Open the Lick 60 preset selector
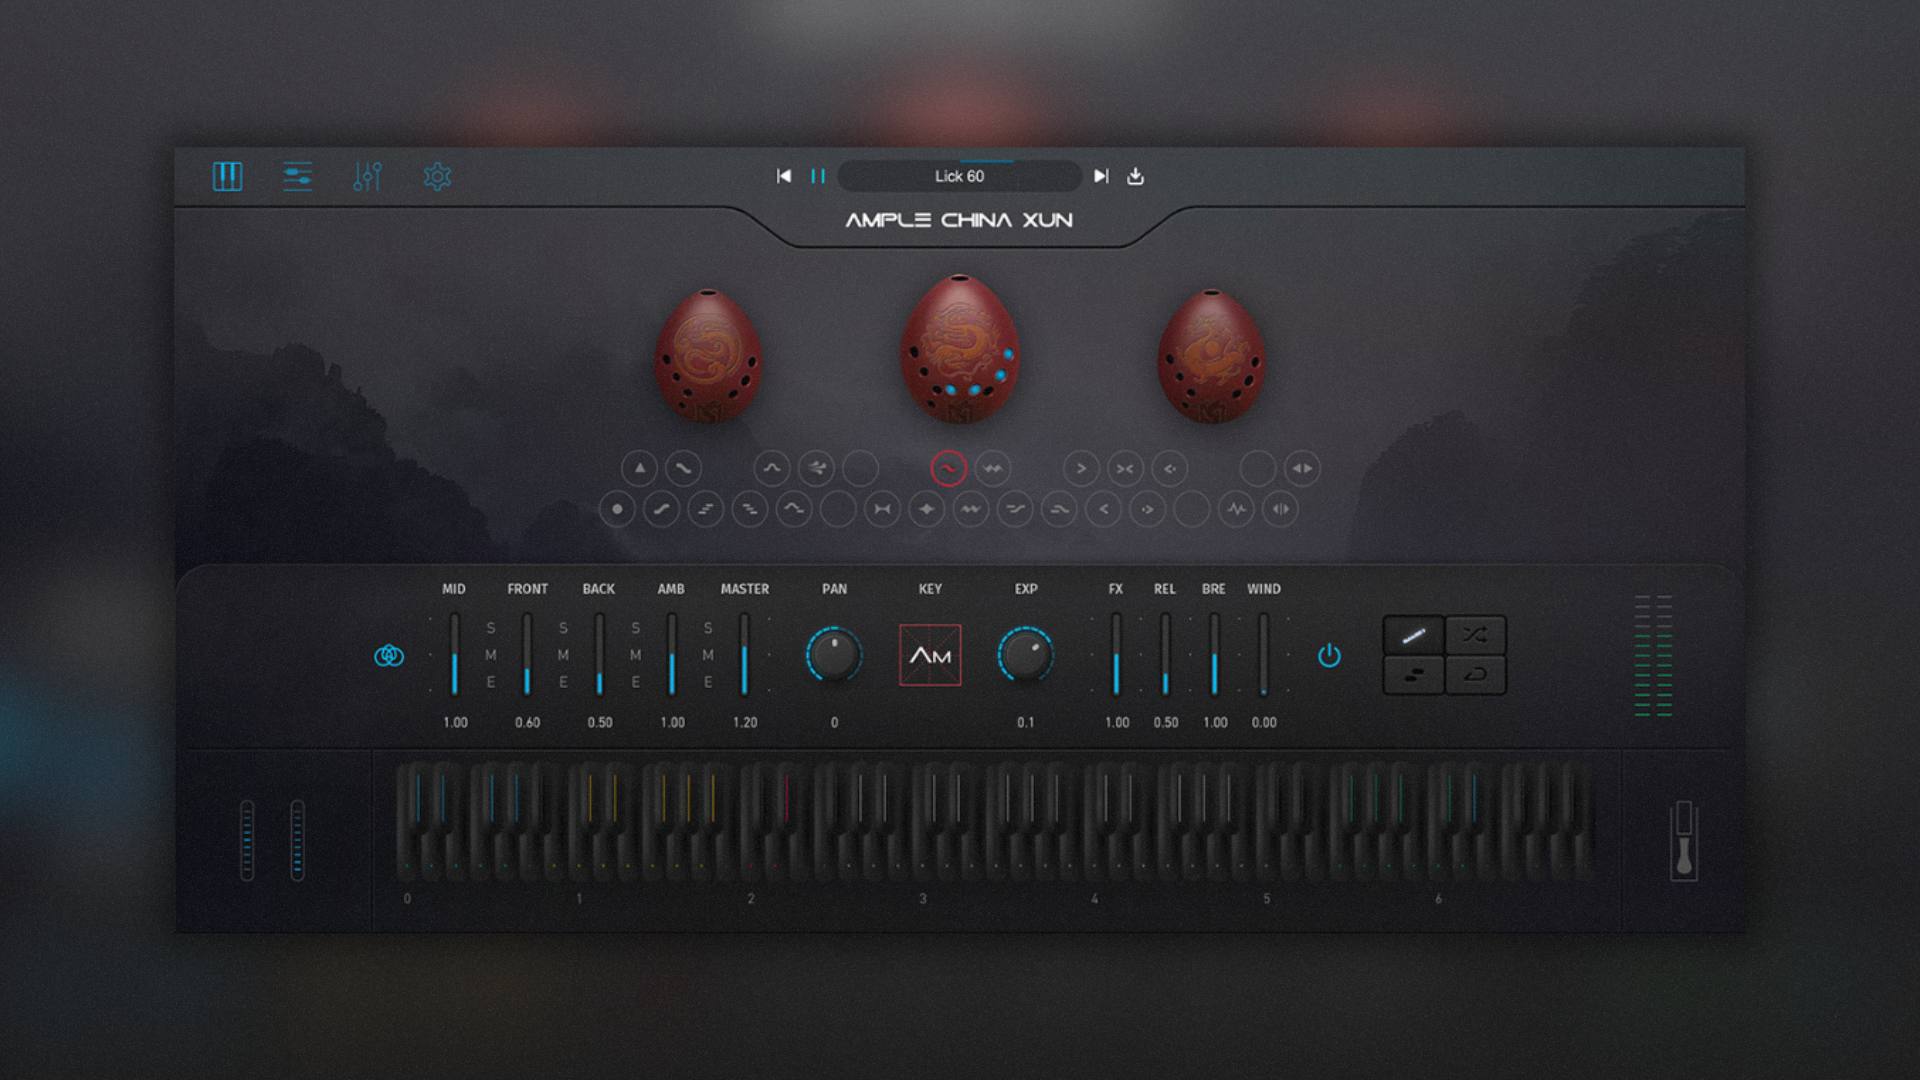Viewport: 1920px width, 1080px height. 959,176
